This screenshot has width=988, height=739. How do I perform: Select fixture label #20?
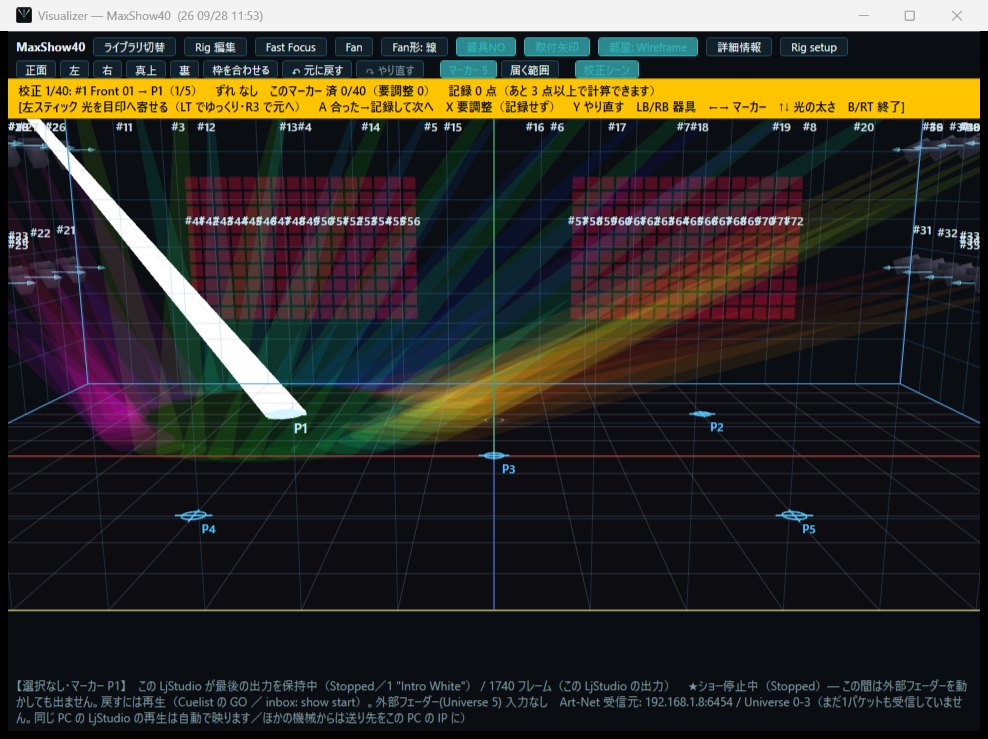(864, 127)
